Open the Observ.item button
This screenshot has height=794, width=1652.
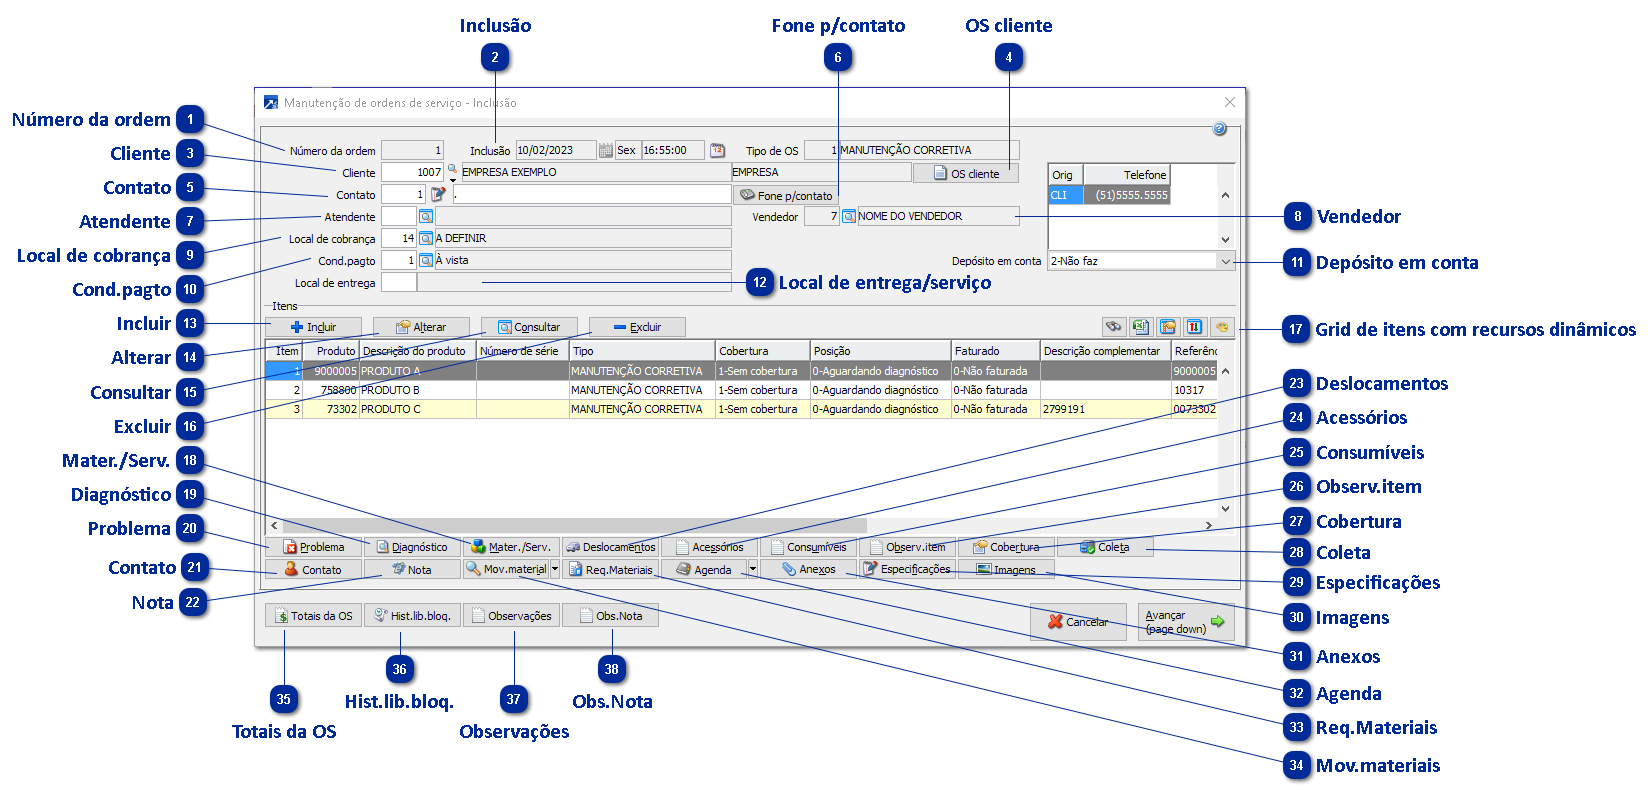pyautogui.click(x=907, y=547)
